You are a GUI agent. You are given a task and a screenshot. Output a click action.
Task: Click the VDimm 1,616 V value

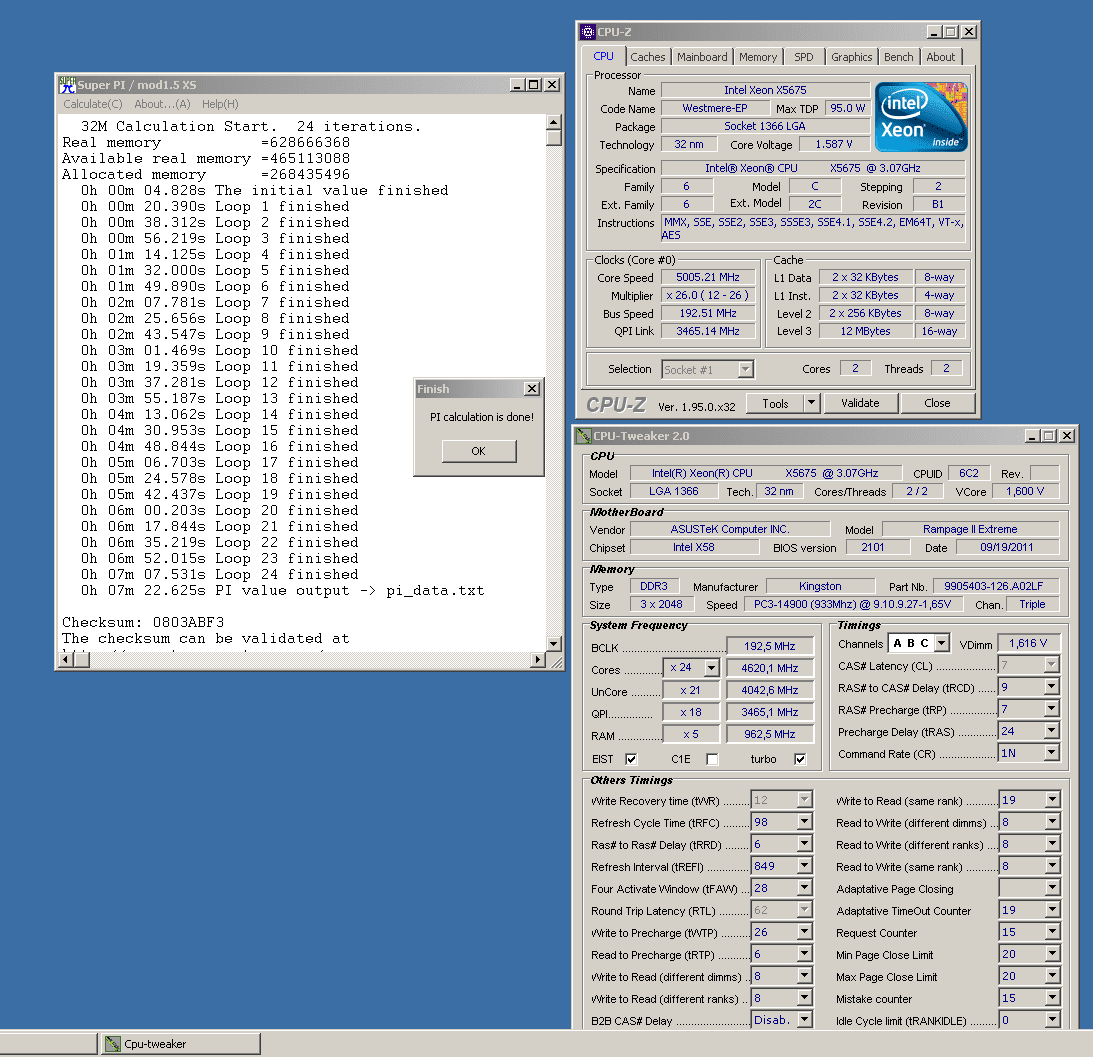pos(1027,643)
